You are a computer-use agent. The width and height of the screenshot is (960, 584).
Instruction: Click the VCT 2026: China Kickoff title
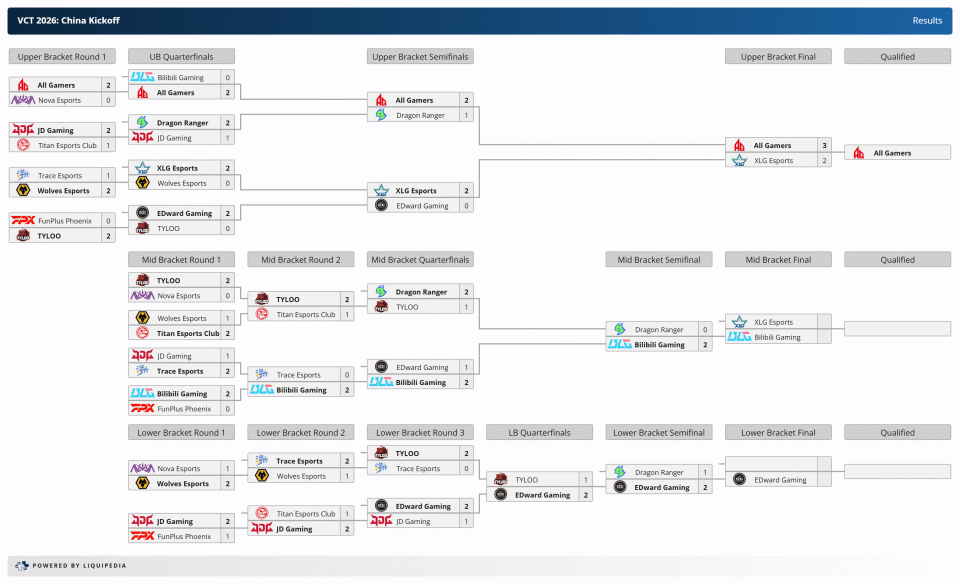tap(69, 20)
